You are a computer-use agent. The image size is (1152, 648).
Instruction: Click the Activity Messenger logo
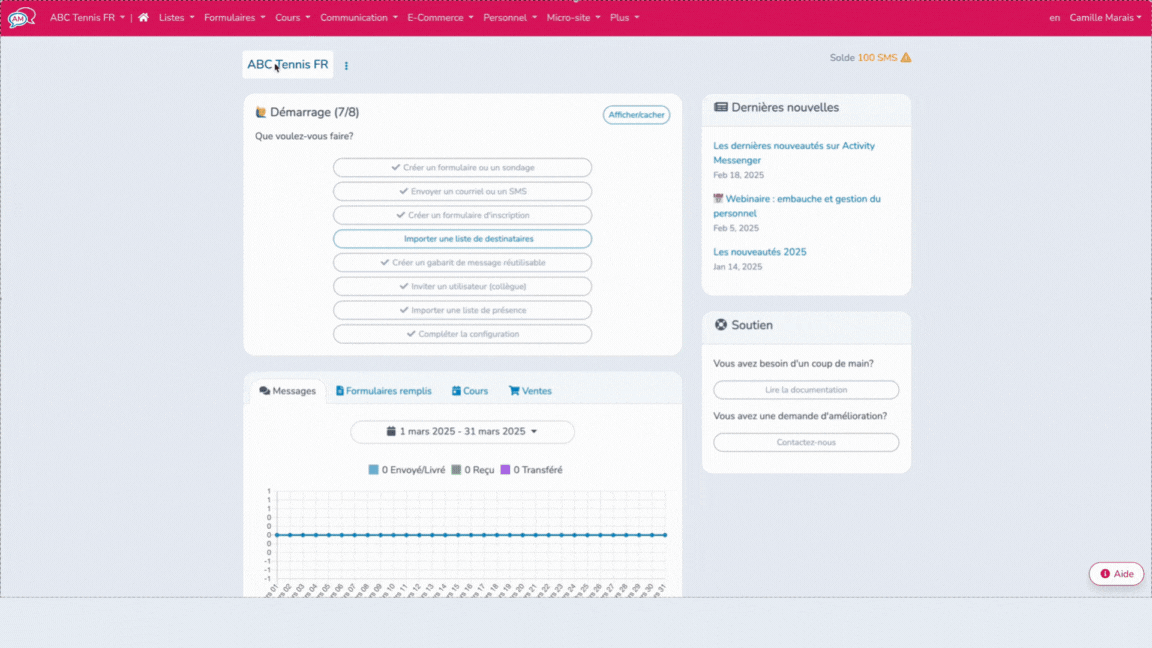click(20, 16)
